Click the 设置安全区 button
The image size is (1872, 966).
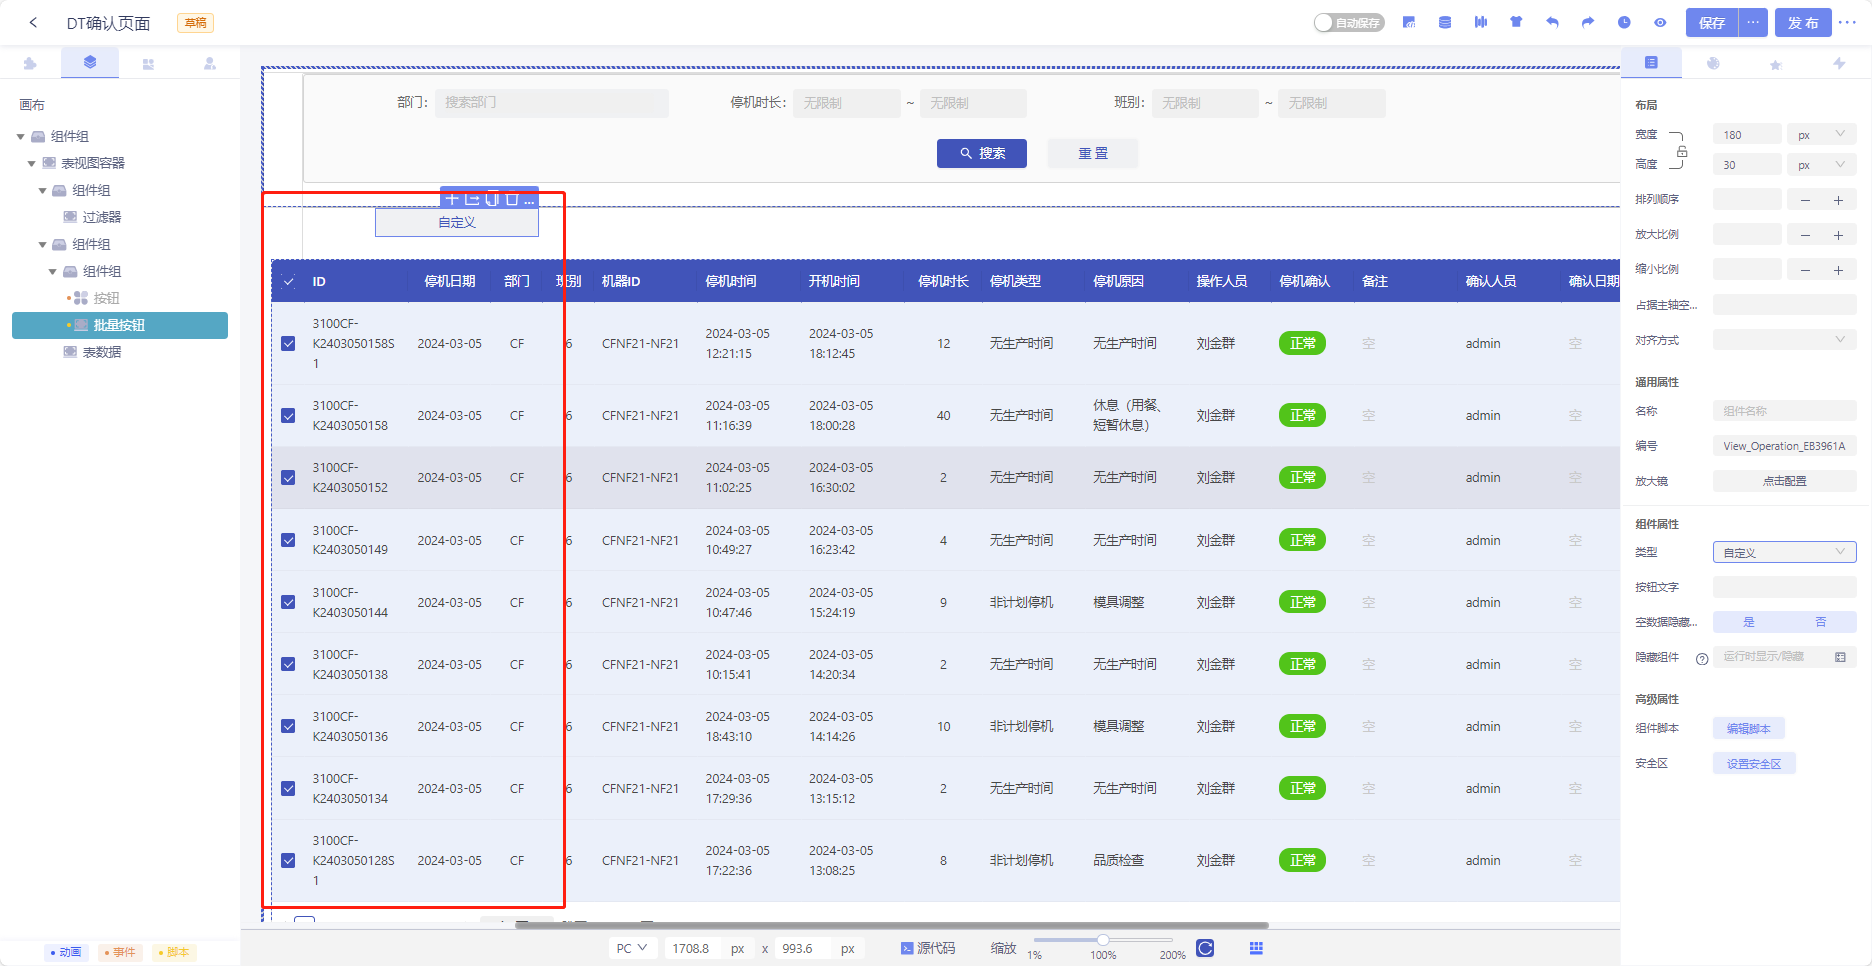[x=1754, y=764]
